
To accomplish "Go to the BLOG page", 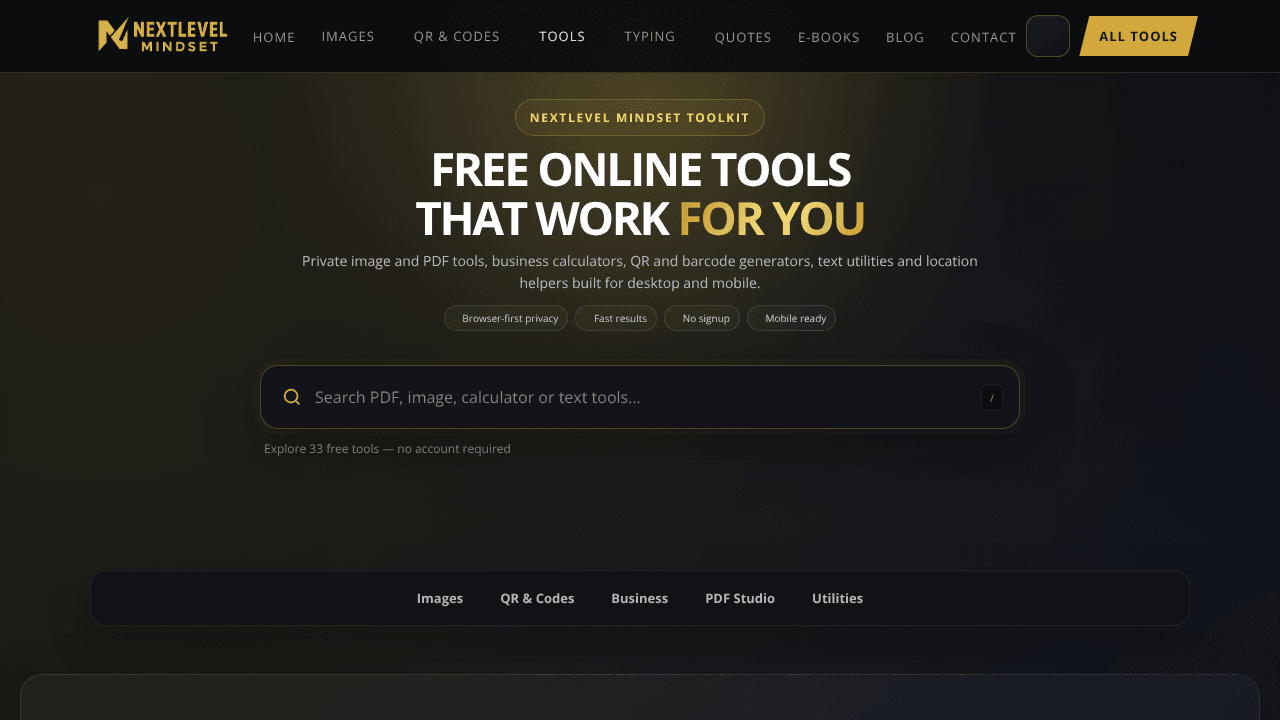I will tap(905, 37).
